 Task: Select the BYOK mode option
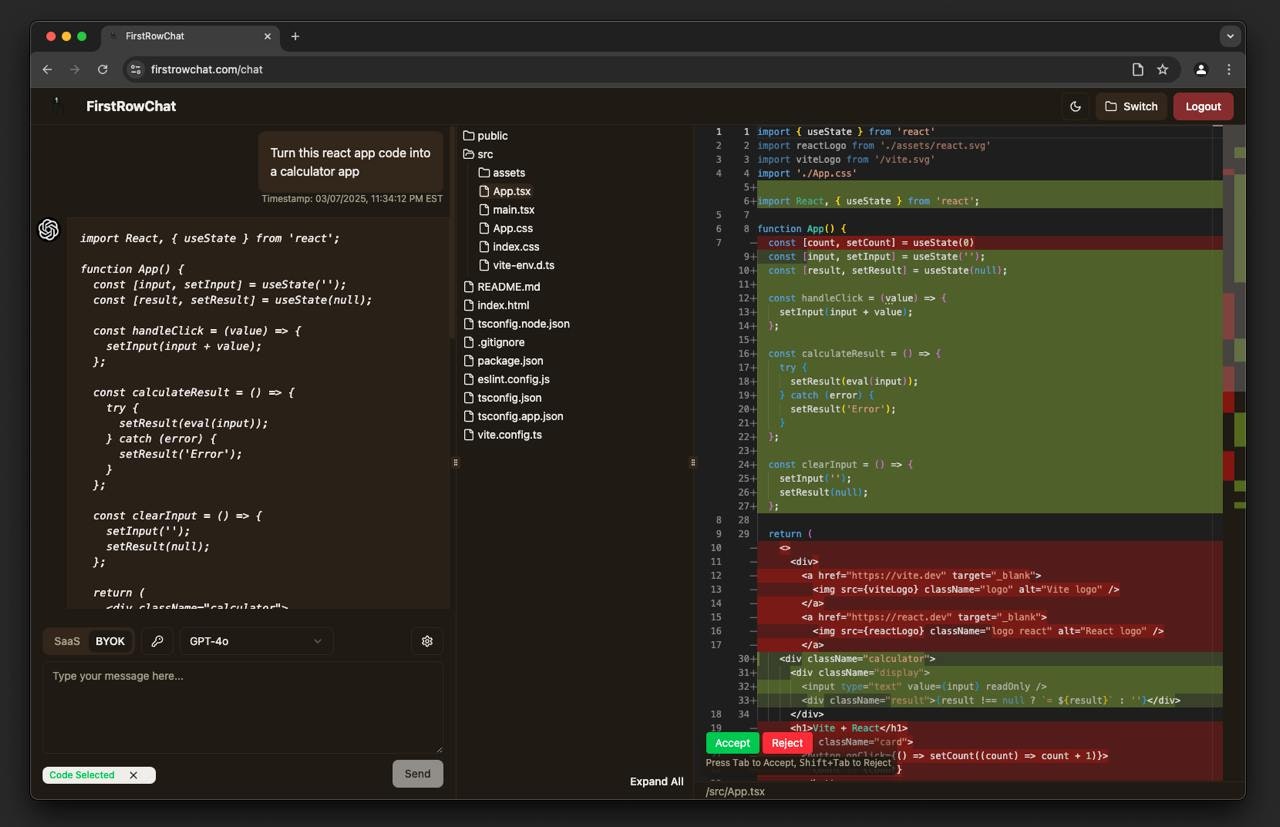[110, 641]
